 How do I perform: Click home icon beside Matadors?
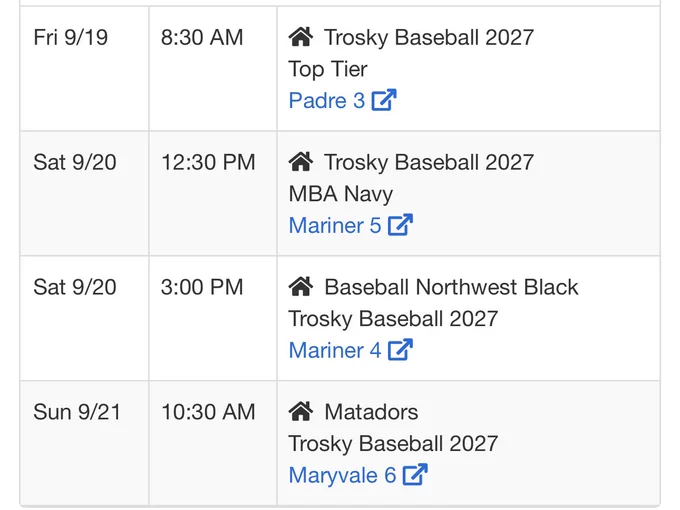301,412
